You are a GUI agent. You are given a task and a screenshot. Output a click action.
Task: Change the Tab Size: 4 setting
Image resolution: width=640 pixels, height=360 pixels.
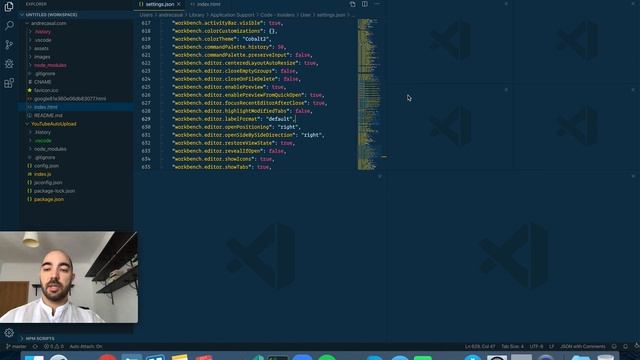tap(512, 347)
